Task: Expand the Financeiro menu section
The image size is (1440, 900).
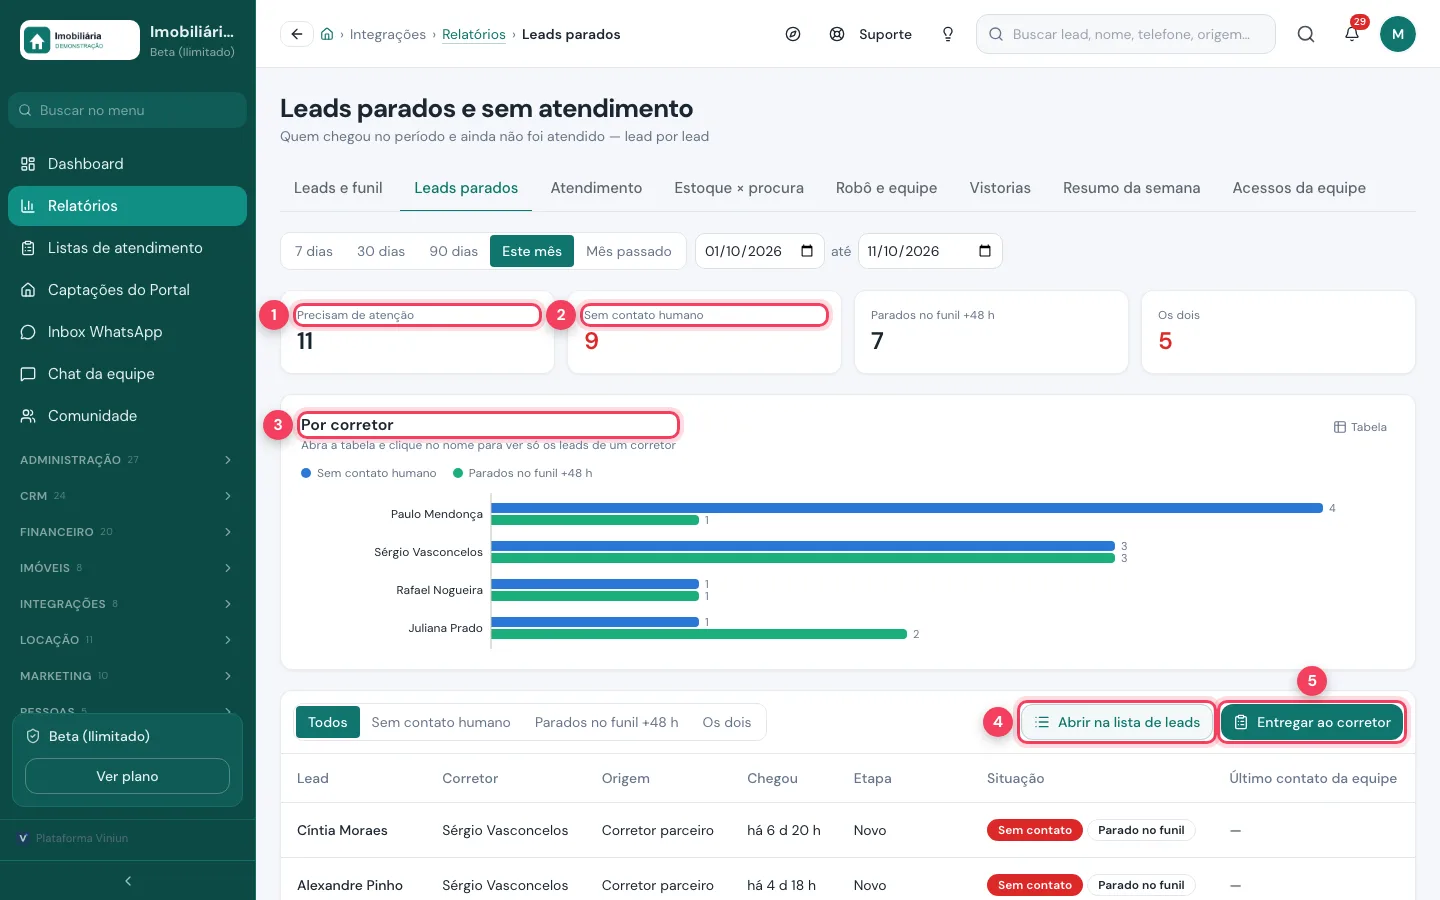Action: point(127,532)
